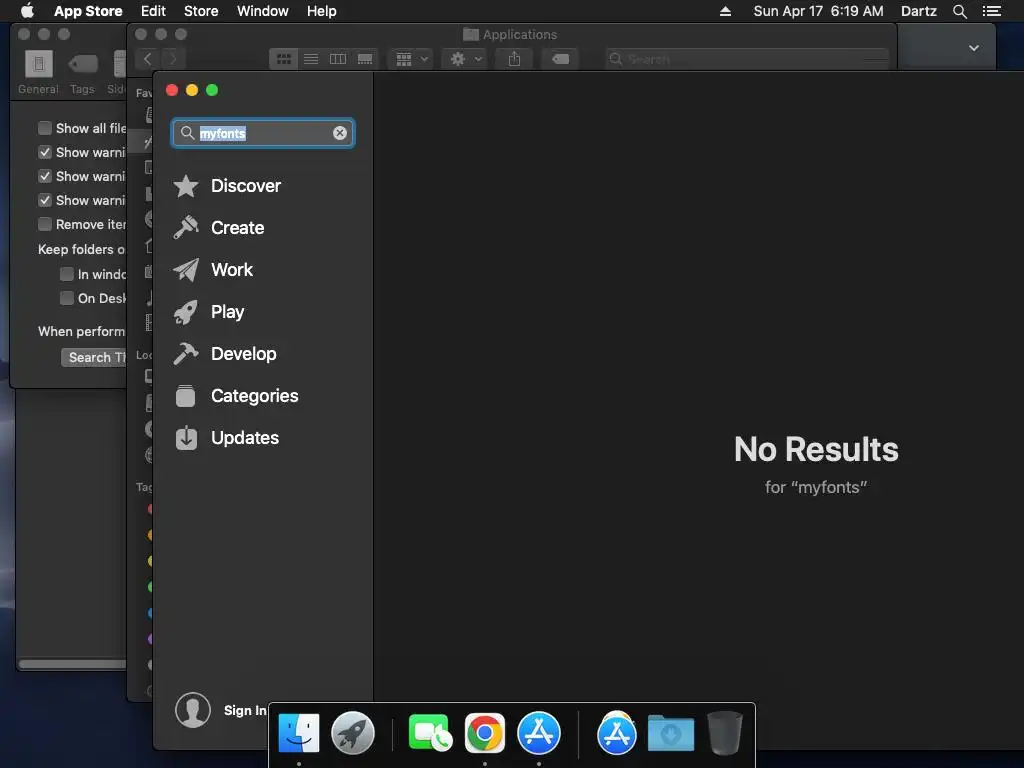Open the Store menu
Image resolution: width=1024 pixels, height=768 pixels.
tap(201, 11)
